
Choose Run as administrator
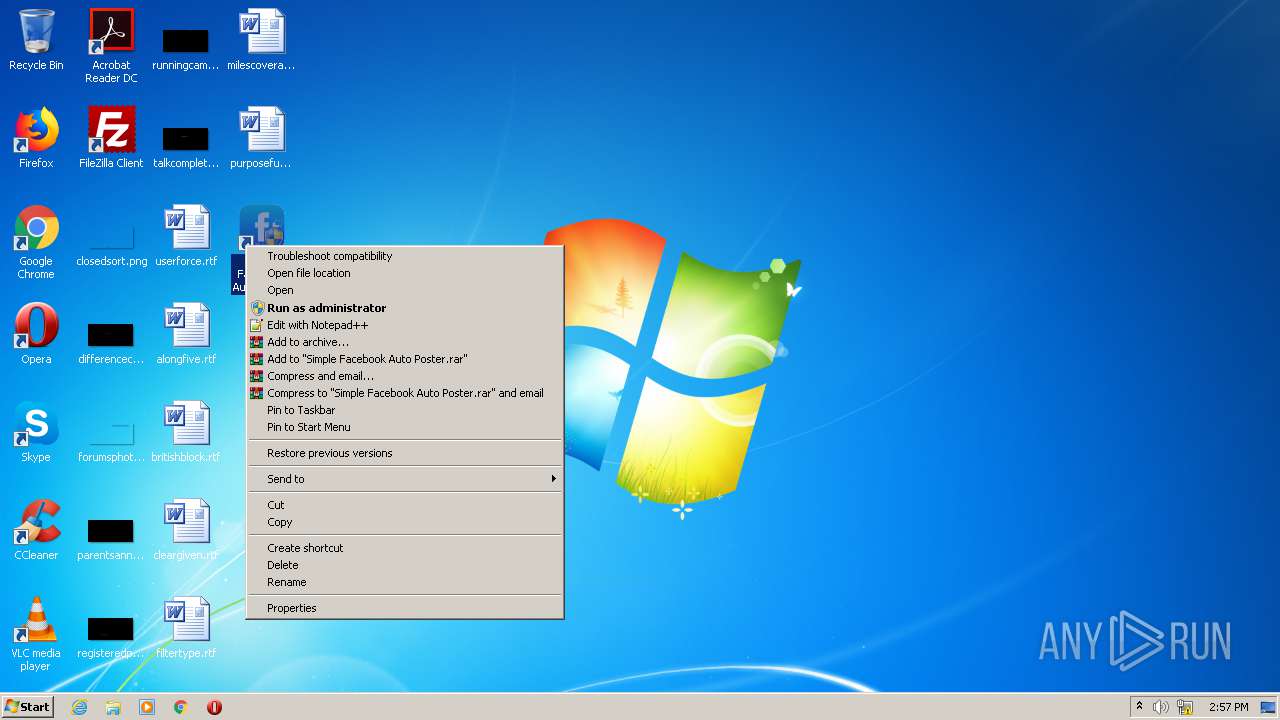click(x=405, y=308)
